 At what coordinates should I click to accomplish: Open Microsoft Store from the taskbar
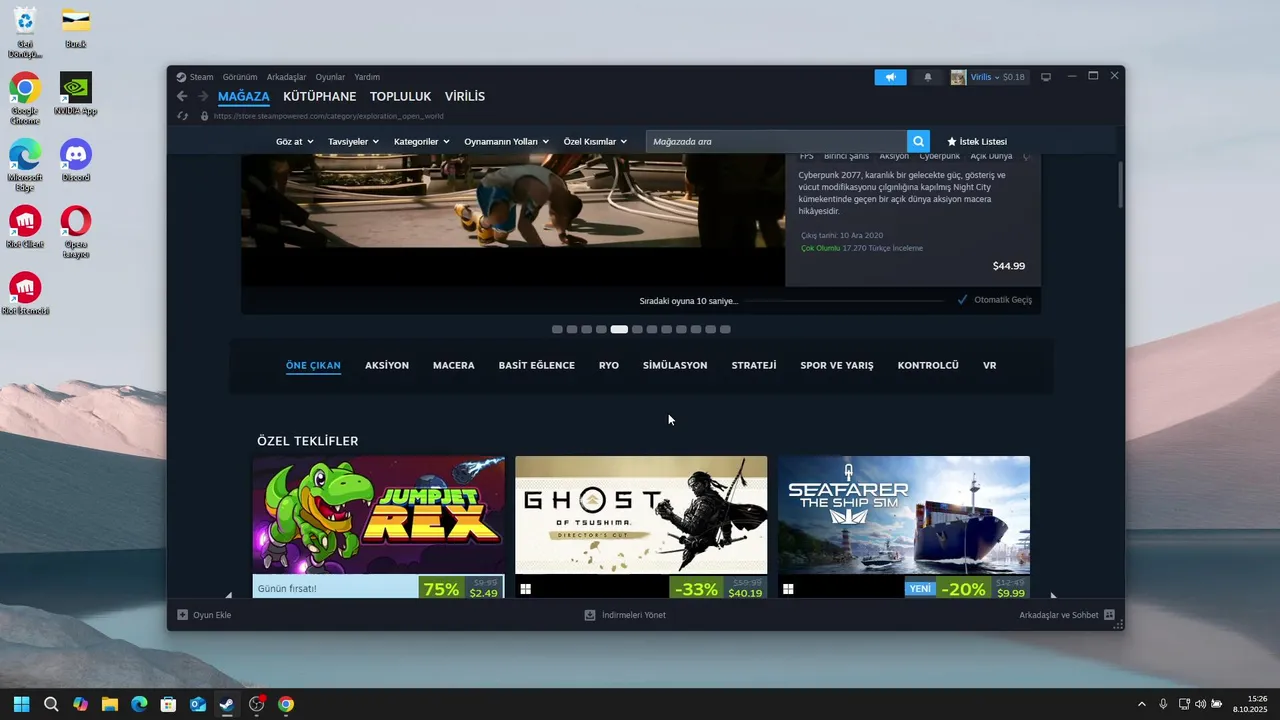[x=168, y=704]
